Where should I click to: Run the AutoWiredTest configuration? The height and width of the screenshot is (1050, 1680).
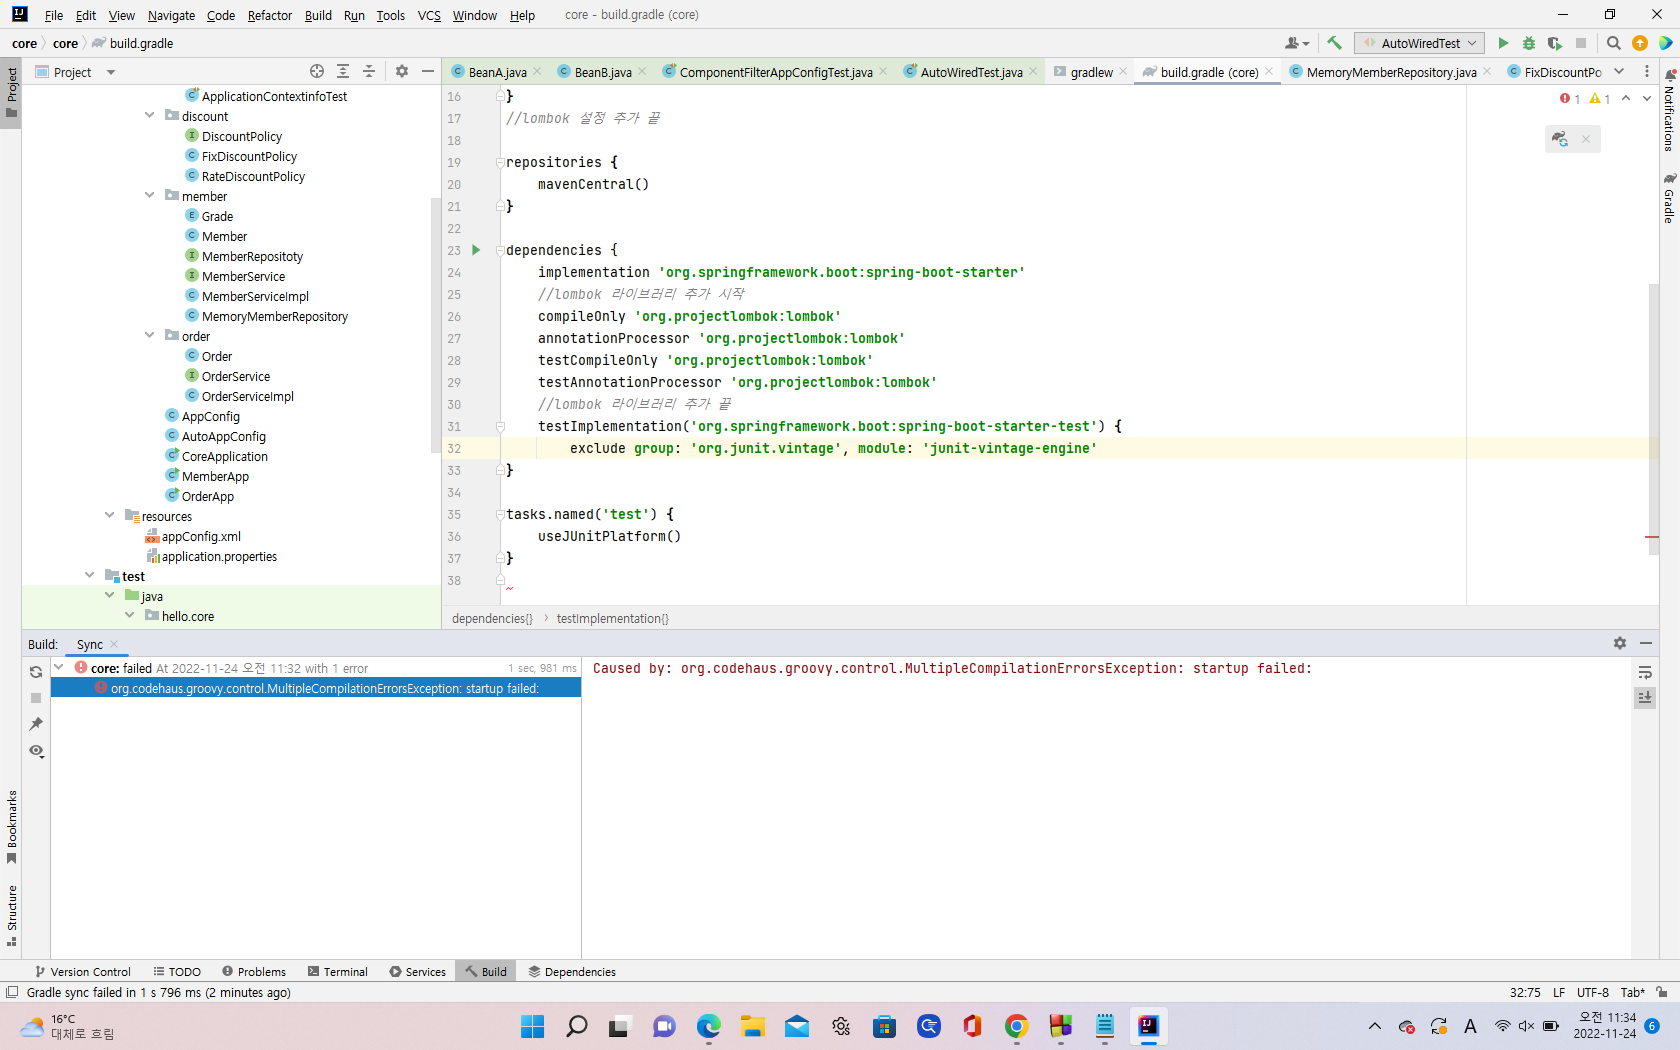pyautogui.click(x=1503, y=43)
